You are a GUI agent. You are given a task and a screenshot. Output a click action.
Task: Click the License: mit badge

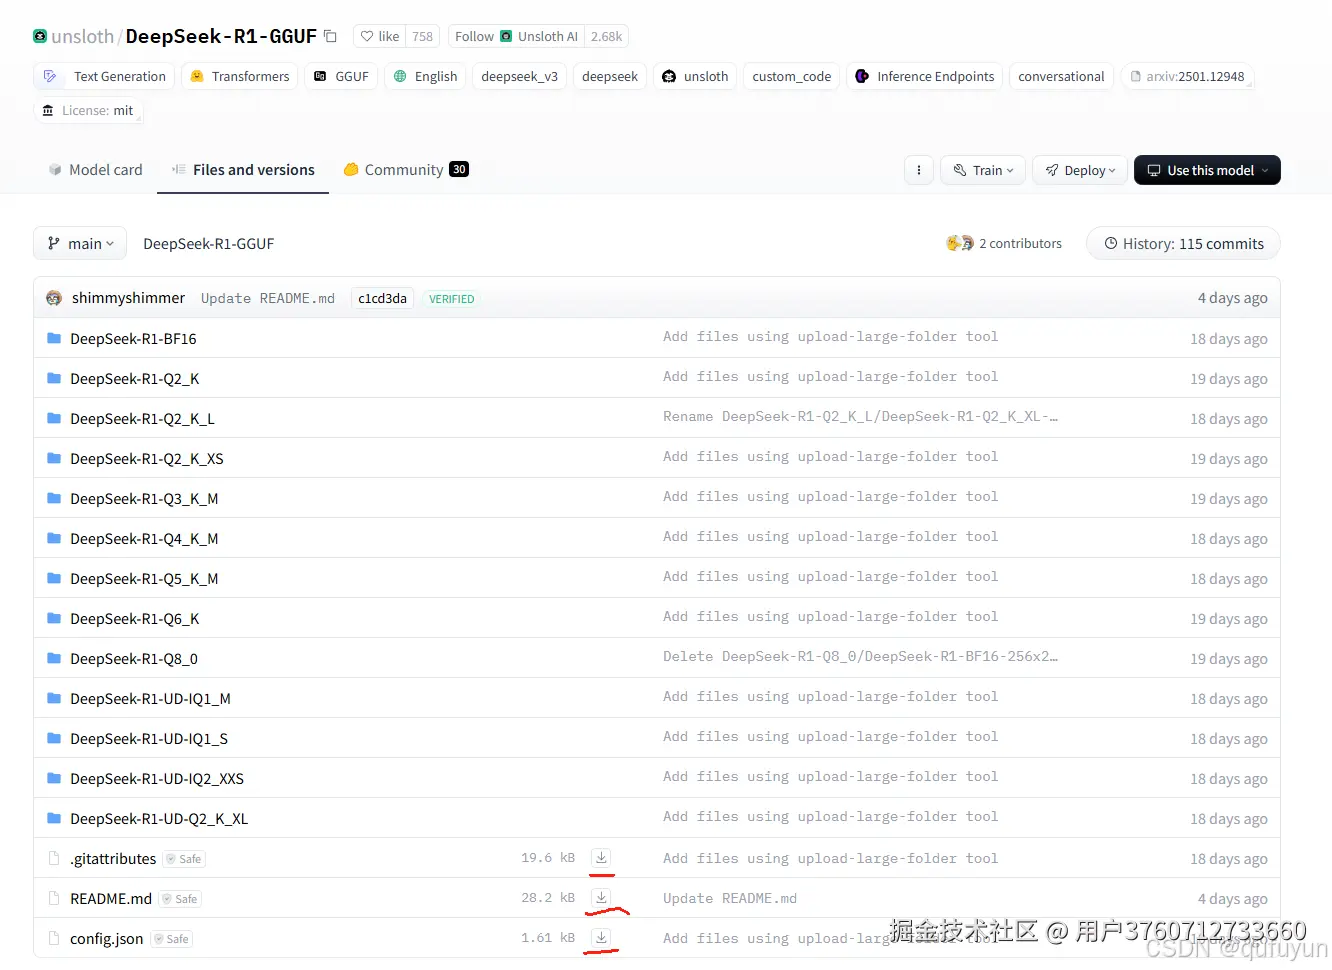point(88,111)
